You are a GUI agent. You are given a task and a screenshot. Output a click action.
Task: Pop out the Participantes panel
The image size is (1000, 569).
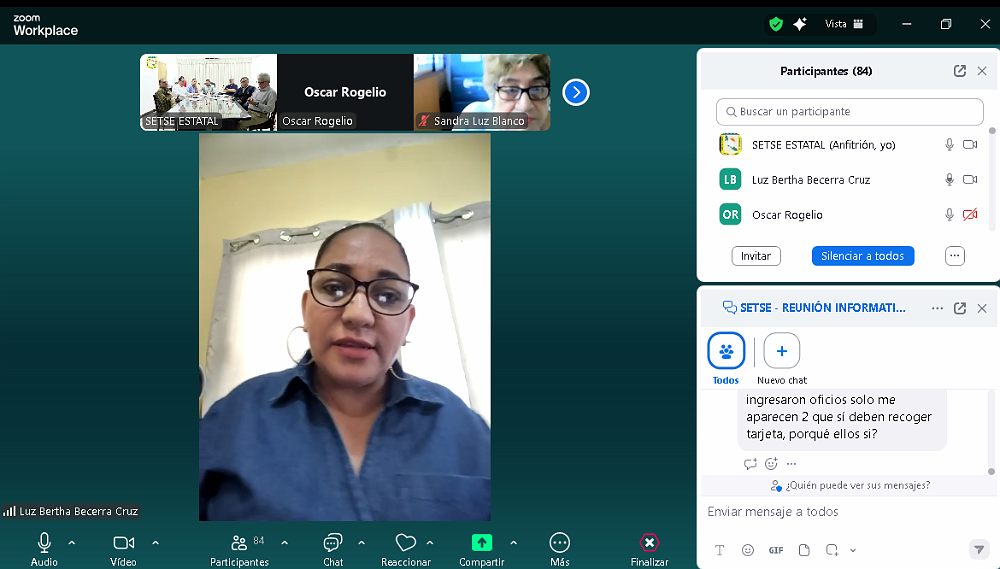click(960, 71)
